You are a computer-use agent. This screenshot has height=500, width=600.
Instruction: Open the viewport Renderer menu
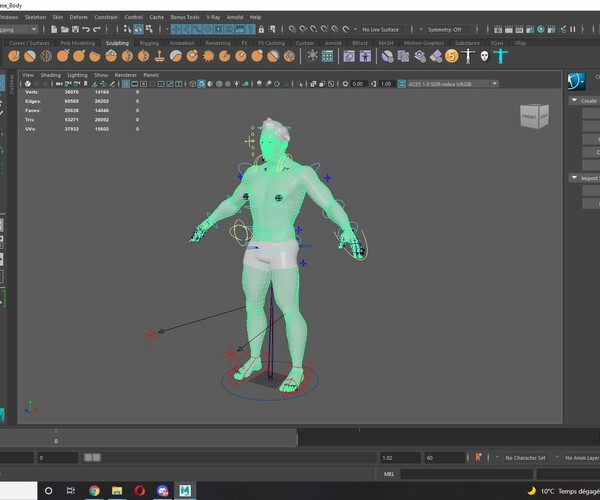pos(126,75)
